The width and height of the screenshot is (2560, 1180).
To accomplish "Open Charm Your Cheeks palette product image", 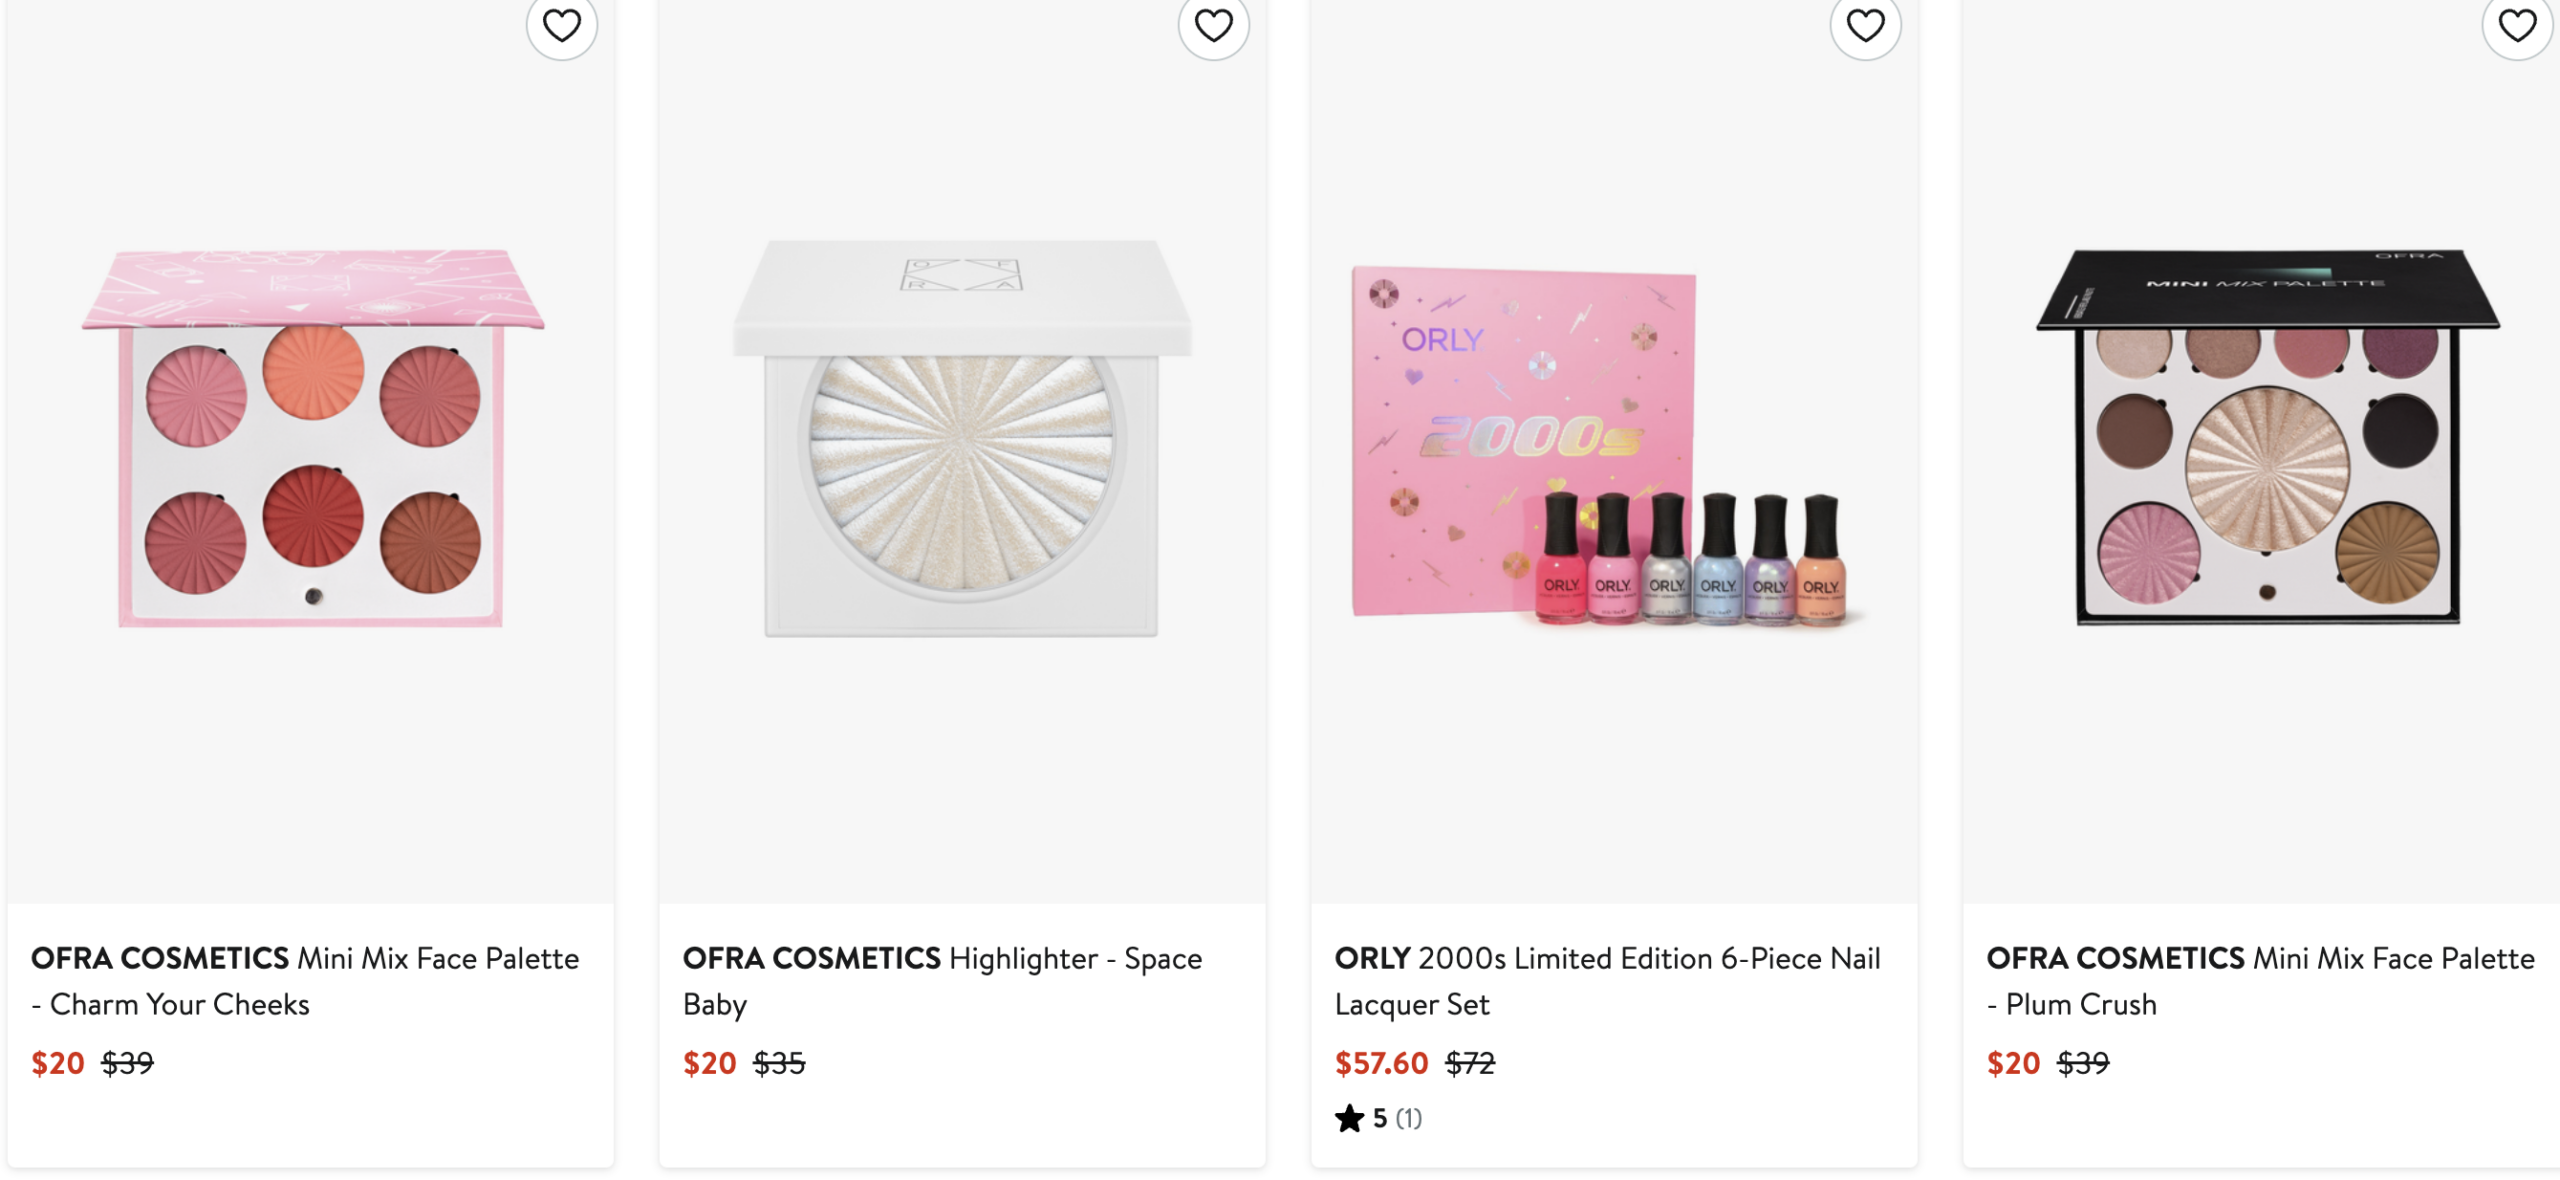I will (x=312, y=440).
